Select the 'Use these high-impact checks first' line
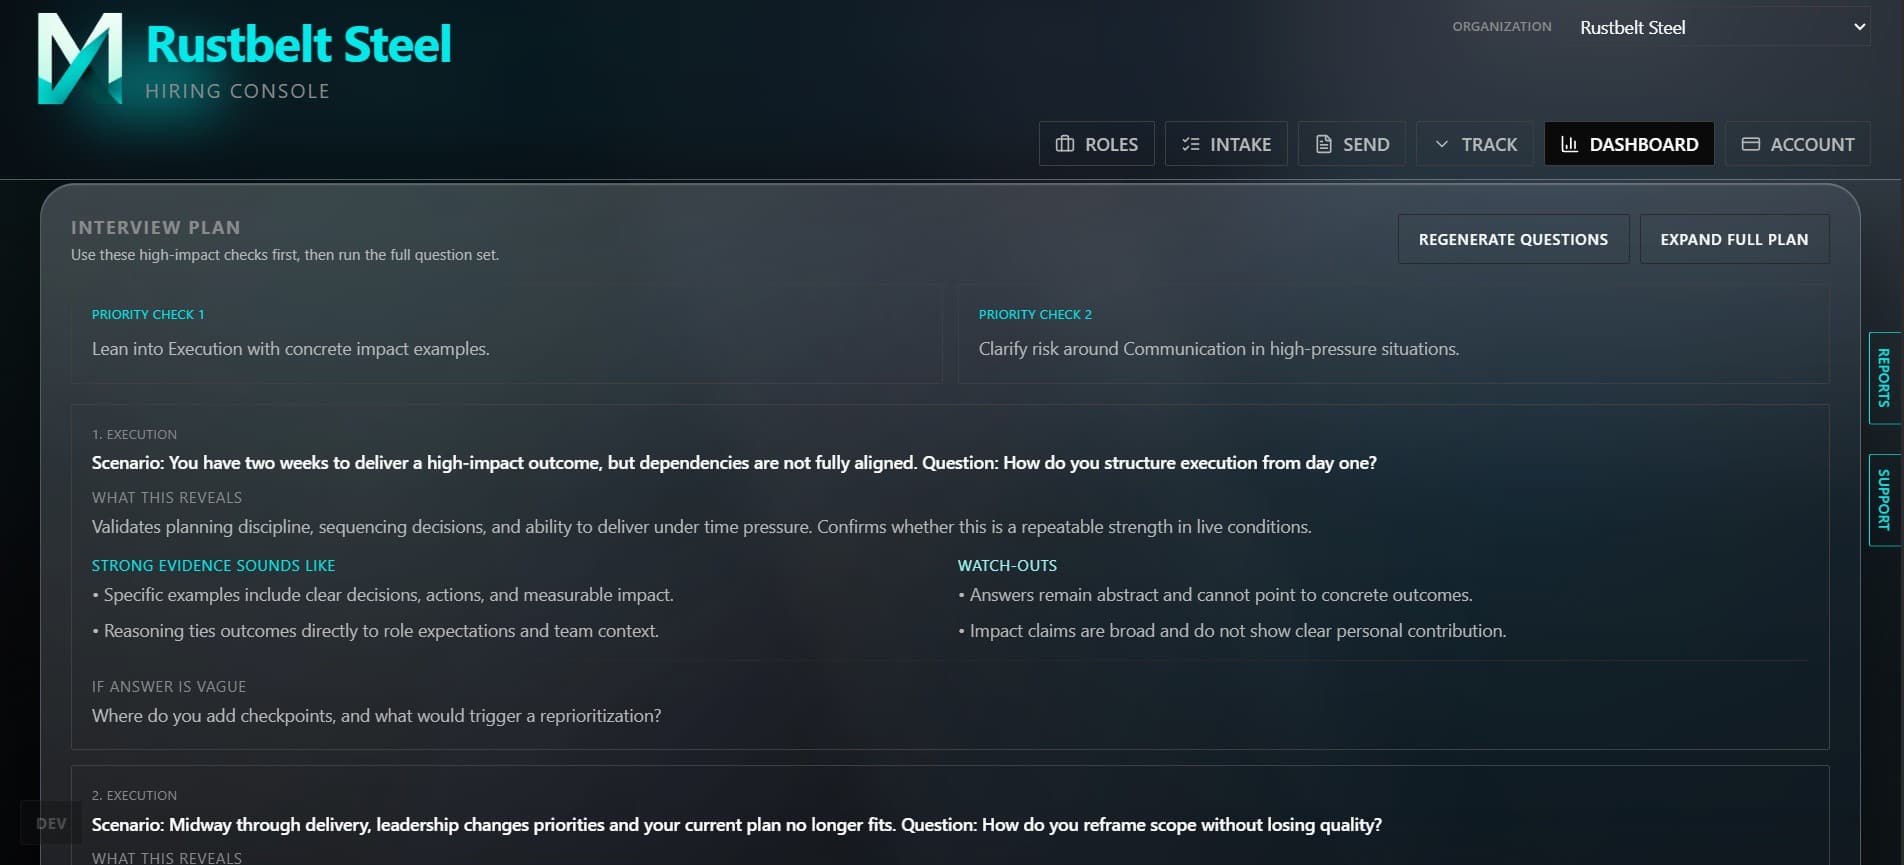1904x865 pixels. click(285, 255)
